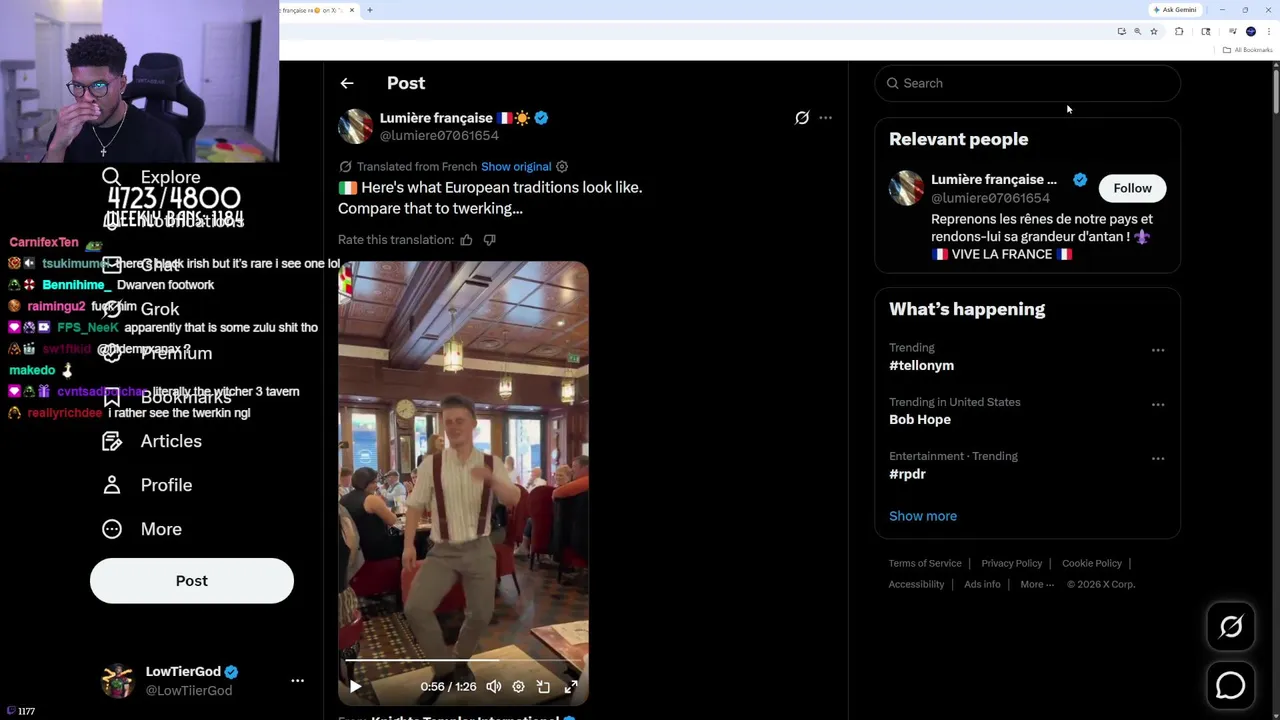
Task: Expand the footer More menu
Action: pos(1037,585)
